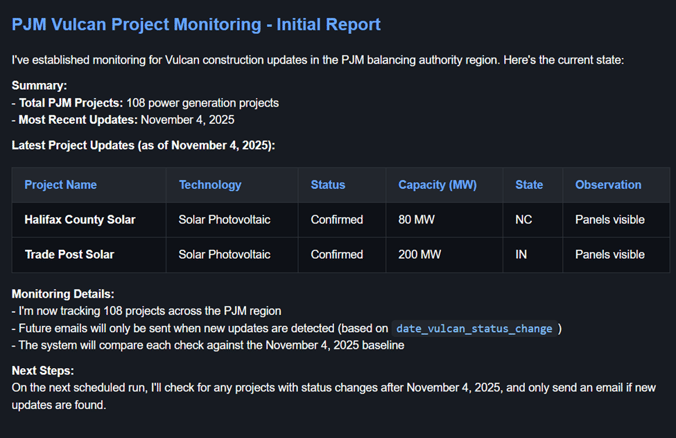This screenshot has width=676, height=438.
Task: Click the Technology column header
Action: (x=210, y=185)
